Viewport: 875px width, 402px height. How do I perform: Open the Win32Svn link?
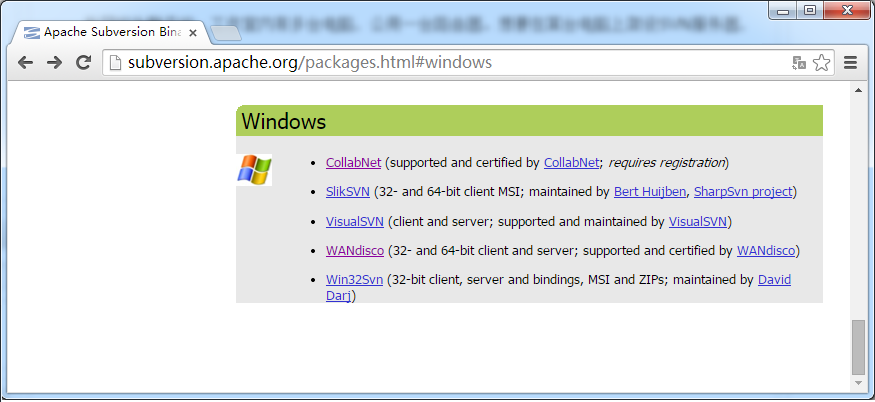click(354, 280)
